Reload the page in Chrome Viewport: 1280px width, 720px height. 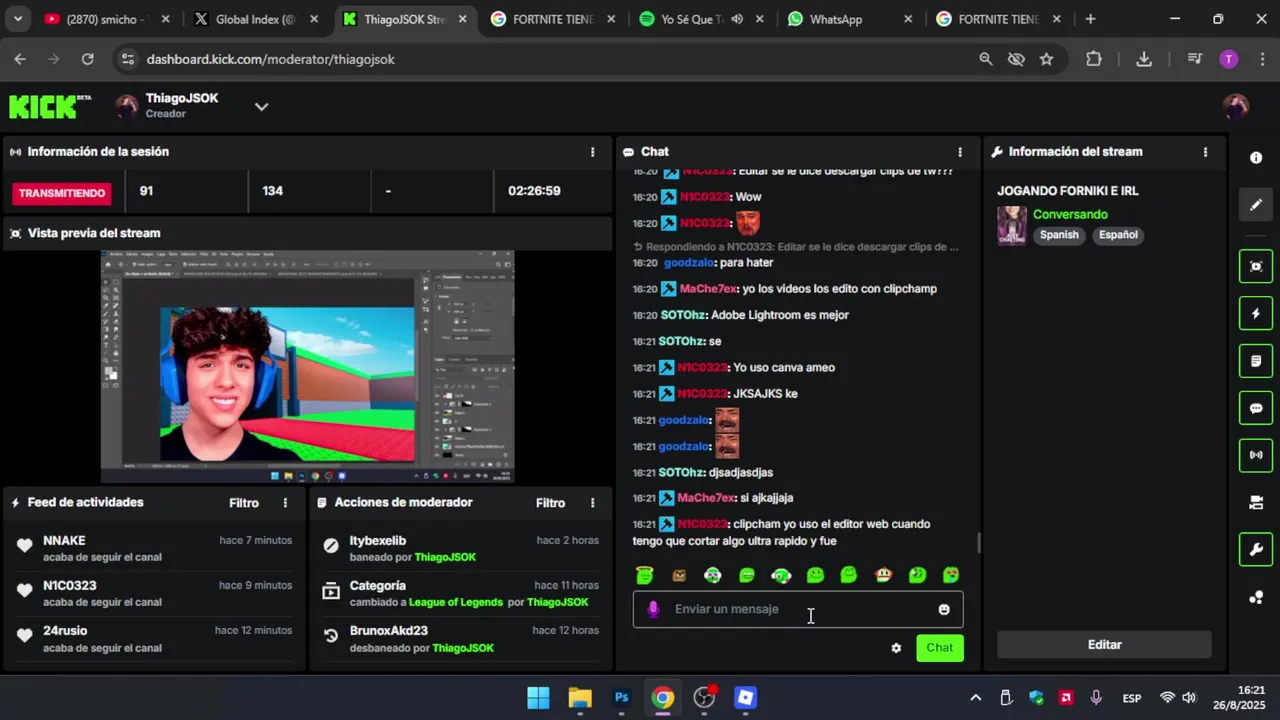tap(87, 59)
